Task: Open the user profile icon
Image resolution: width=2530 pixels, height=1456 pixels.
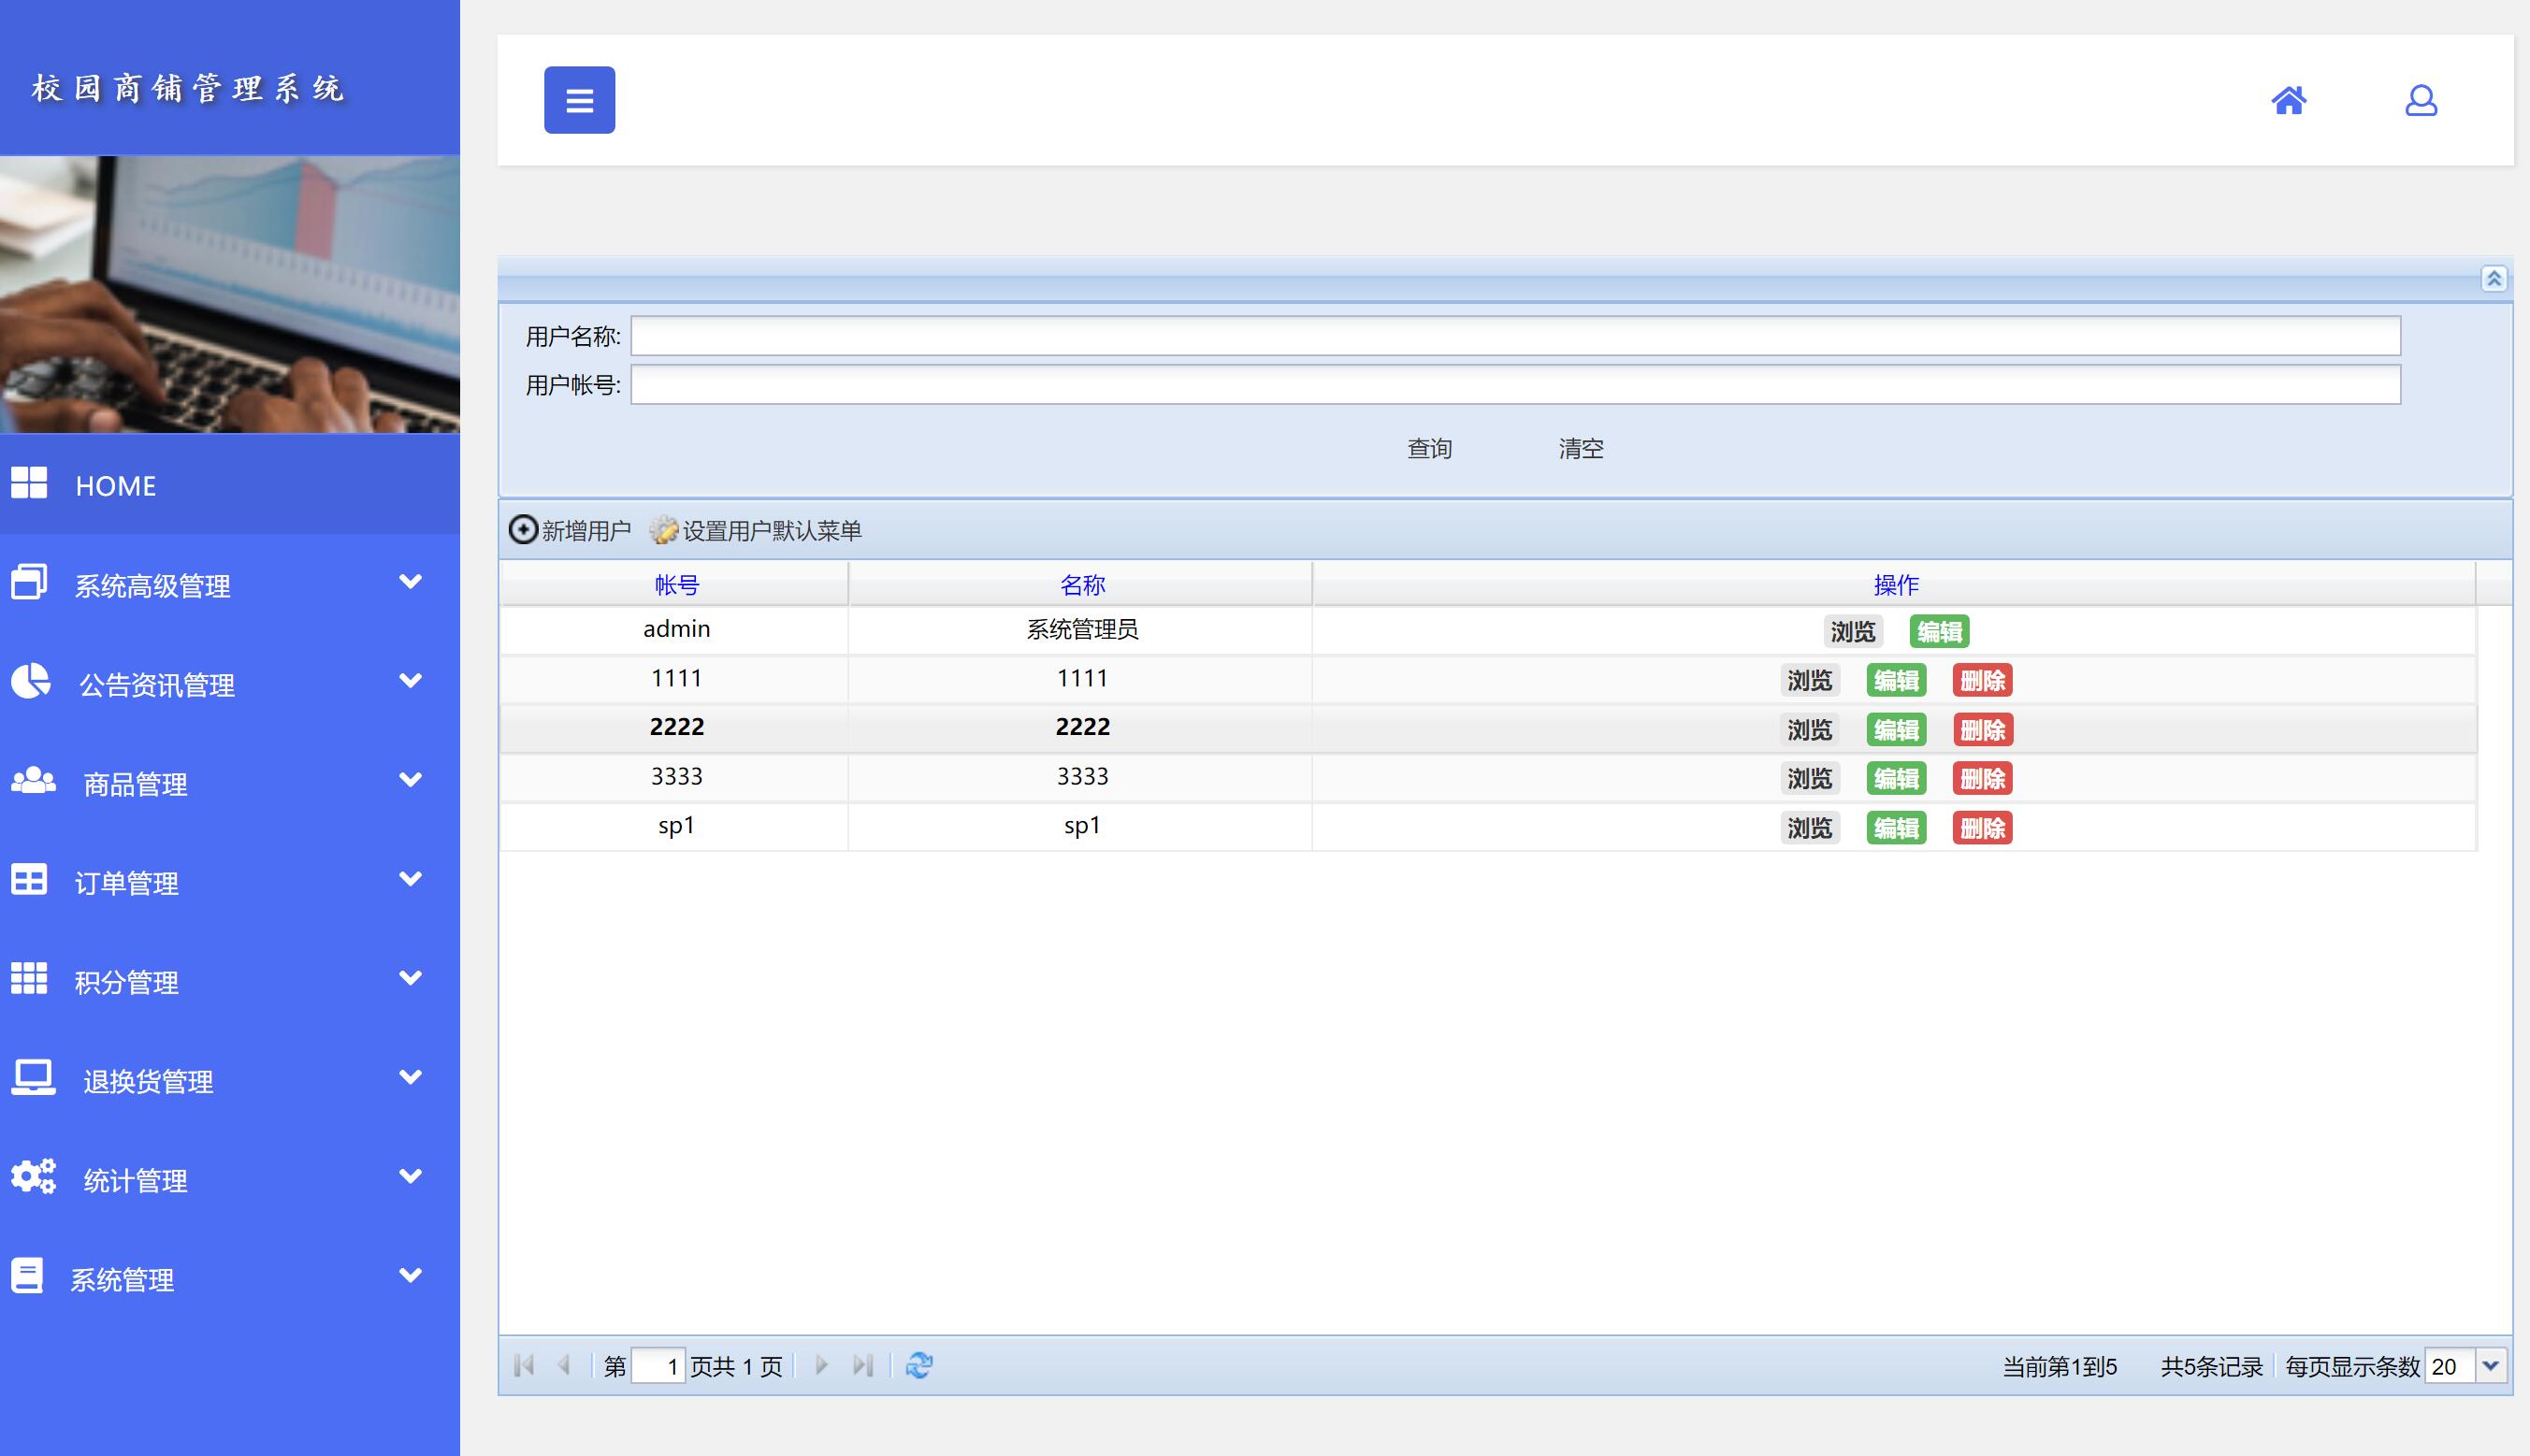Action: [x=2420, y=100]
